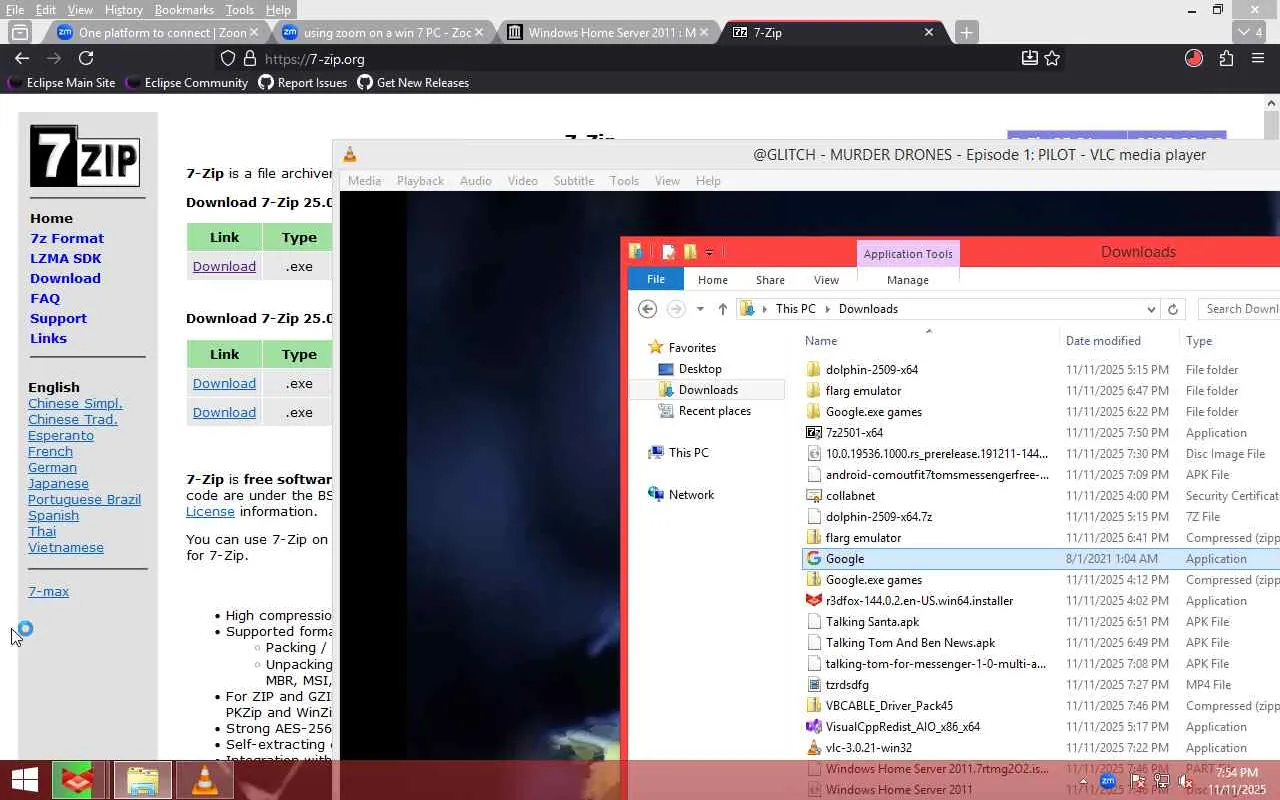Click the site security padlock icon
The width and height of the screenshot is (1280, 800).
click(250, 59)
